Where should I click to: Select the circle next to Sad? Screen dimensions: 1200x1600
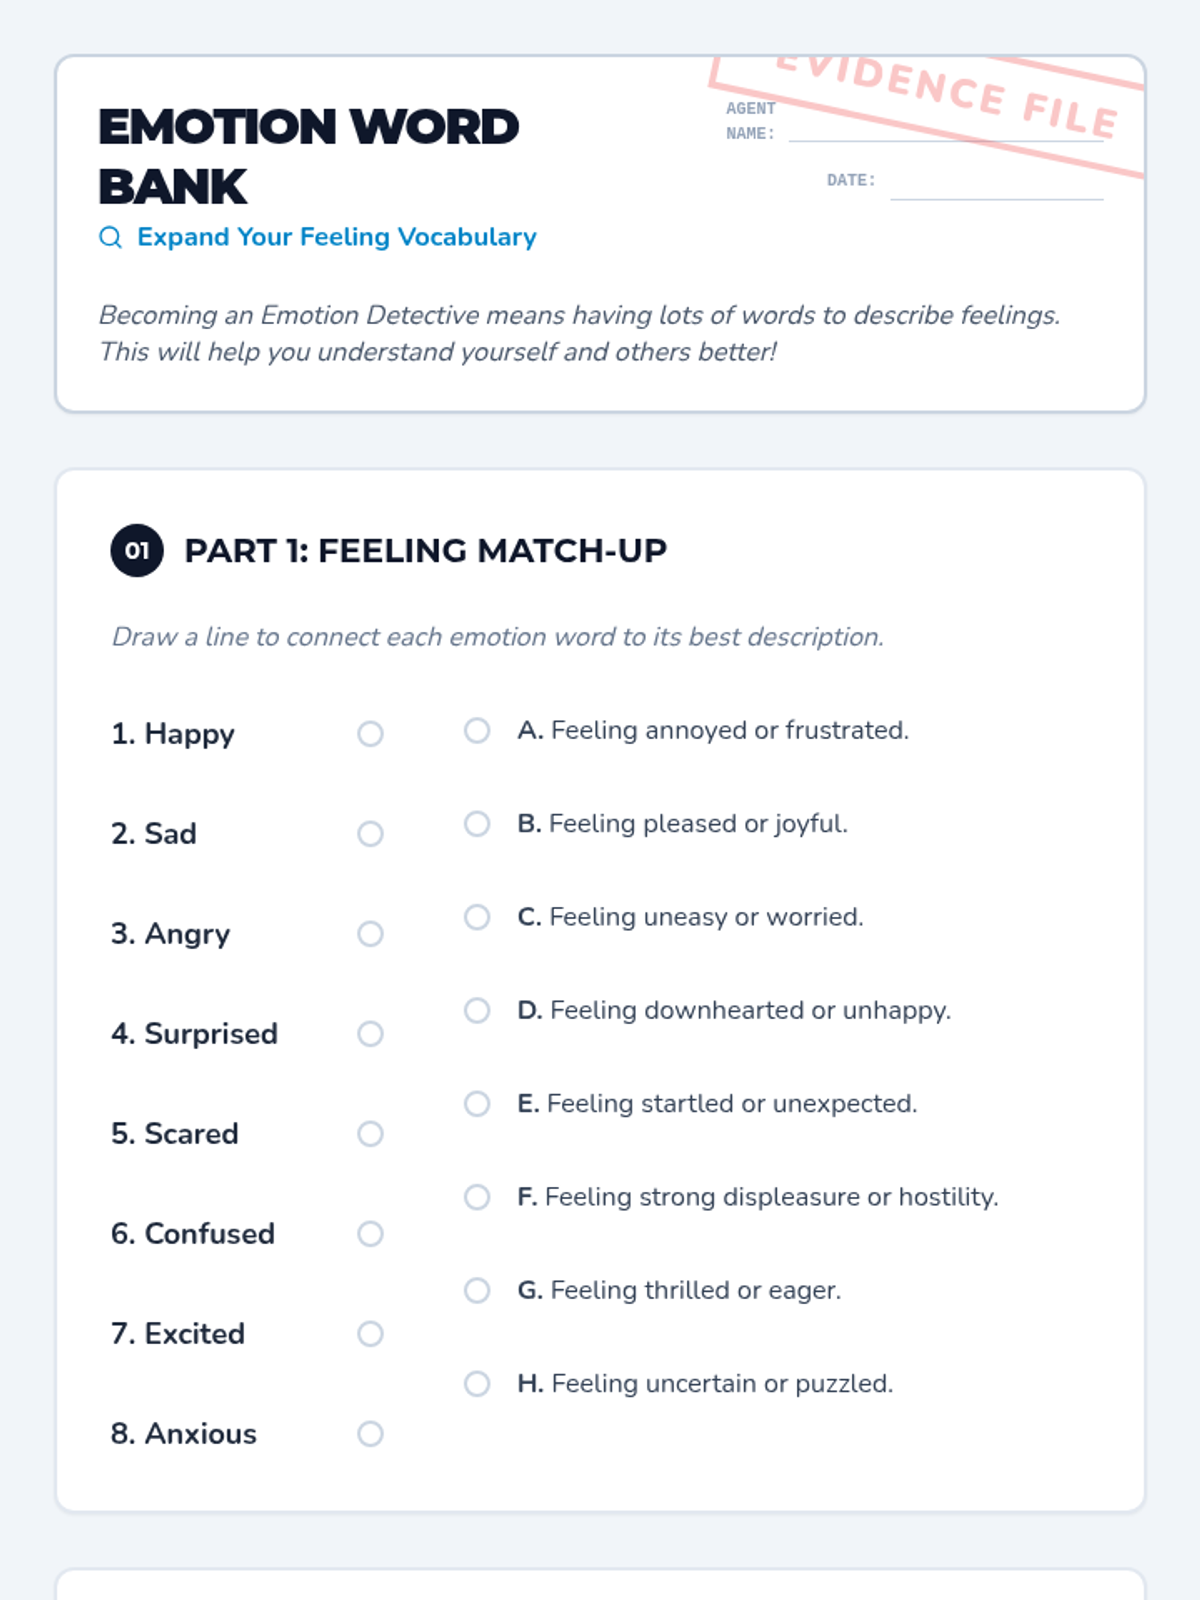370,834
